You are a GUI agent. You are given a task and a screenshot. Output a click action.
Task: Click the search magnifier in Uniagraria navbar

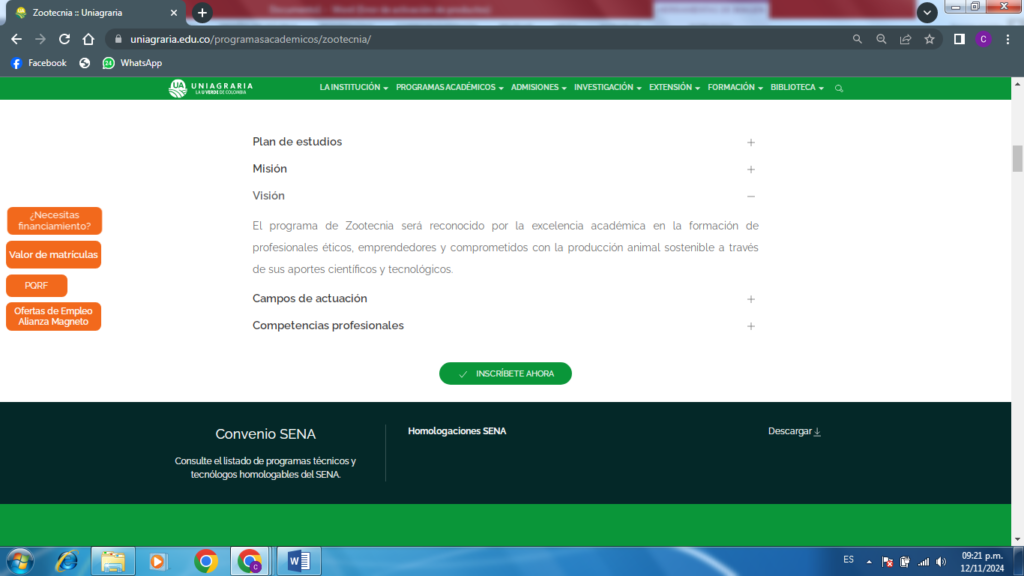tap(839, 88)
